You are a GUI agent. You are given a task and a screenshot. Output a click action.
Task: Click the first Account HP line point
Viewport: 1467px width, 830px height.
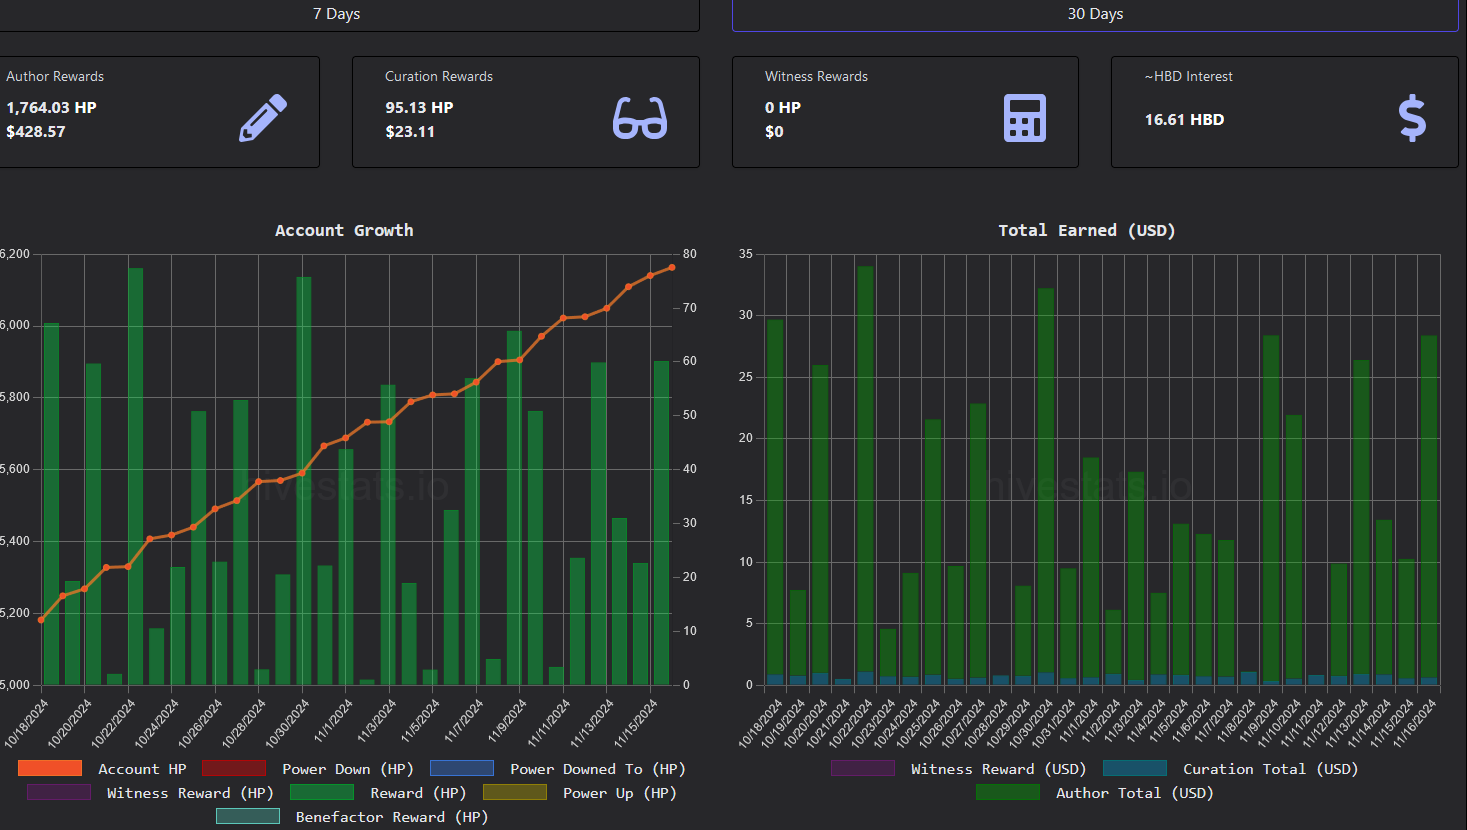(x=41, y=620)
